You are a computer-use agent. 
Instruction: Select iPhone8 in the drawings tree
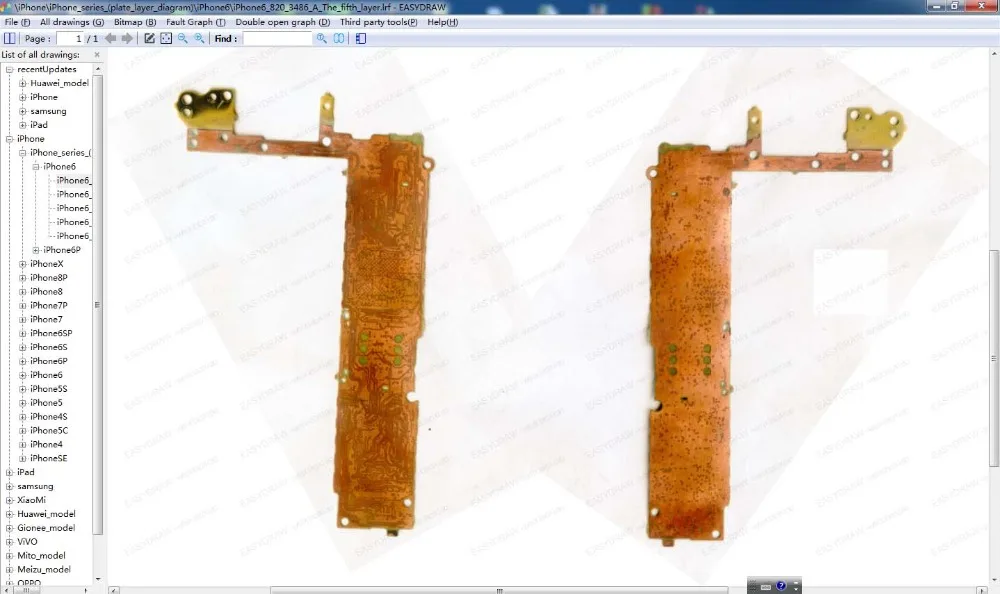point(46,292)
